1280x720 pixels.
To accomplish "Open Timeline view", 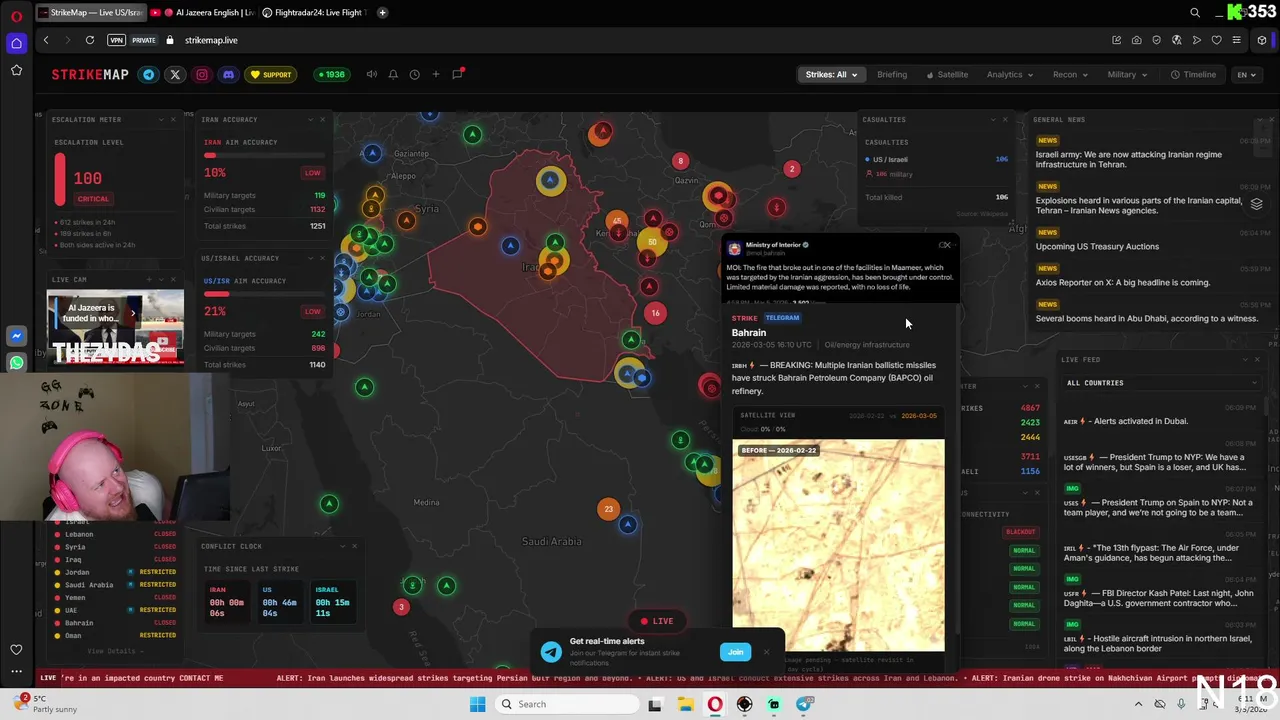I will (1194, 75).
